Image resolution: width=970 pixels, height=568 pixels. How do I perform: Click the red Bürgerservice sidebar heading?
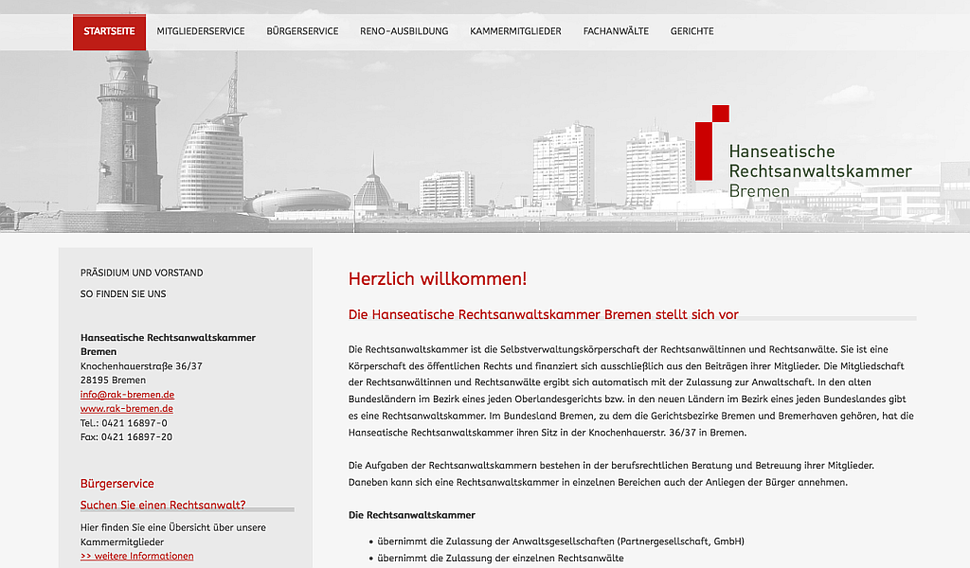click(x=117, y=484)
